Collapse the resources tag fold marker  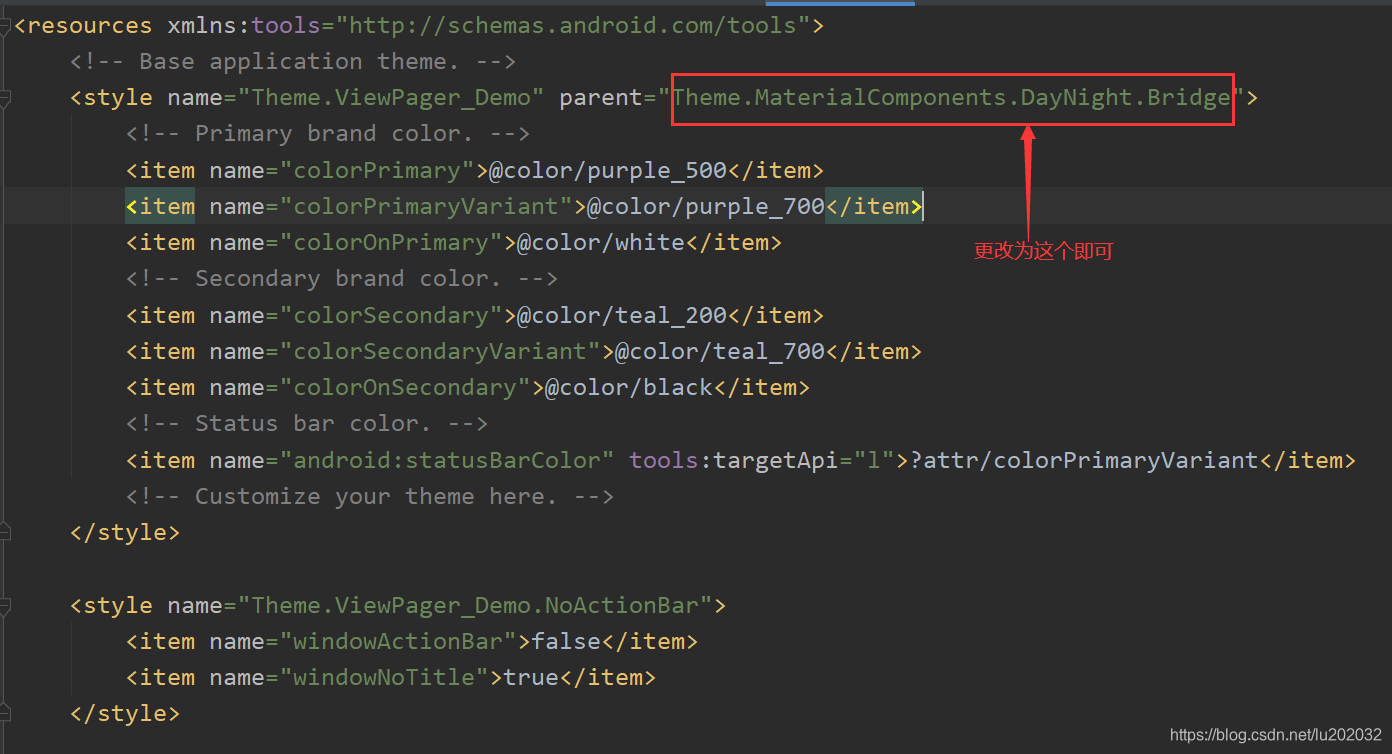[x=5, y=26]
